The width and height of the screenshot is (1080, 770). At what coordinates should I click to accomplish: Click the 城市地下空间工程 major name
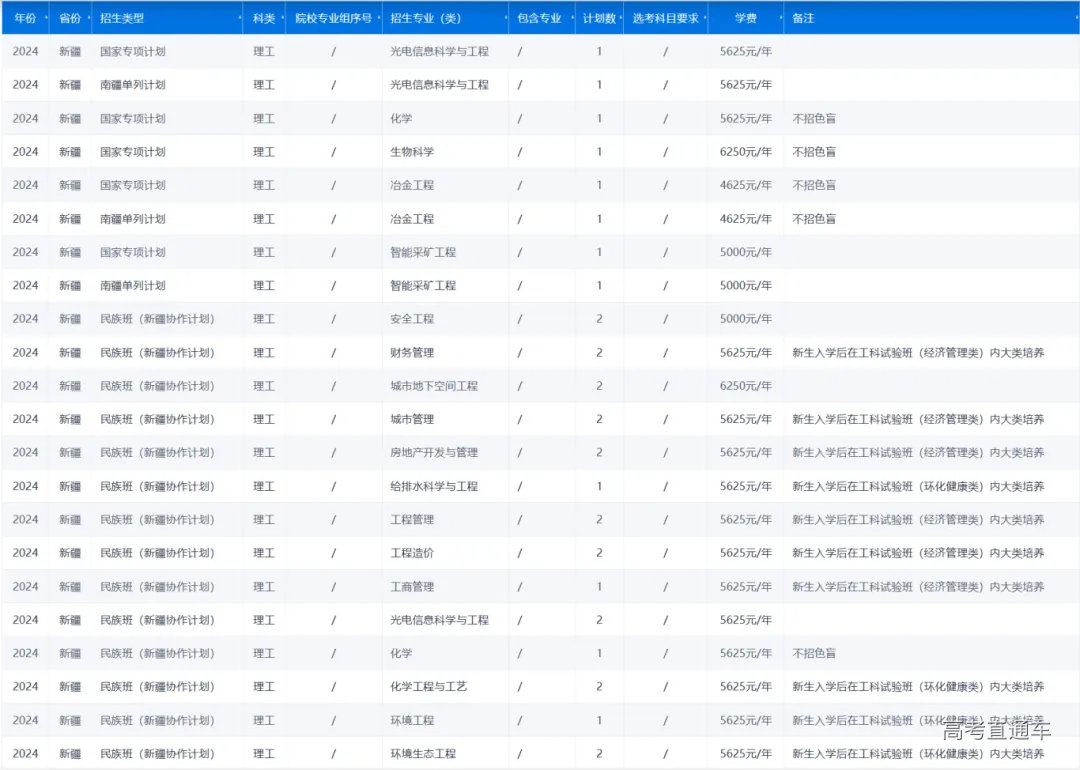click(434, 386)
